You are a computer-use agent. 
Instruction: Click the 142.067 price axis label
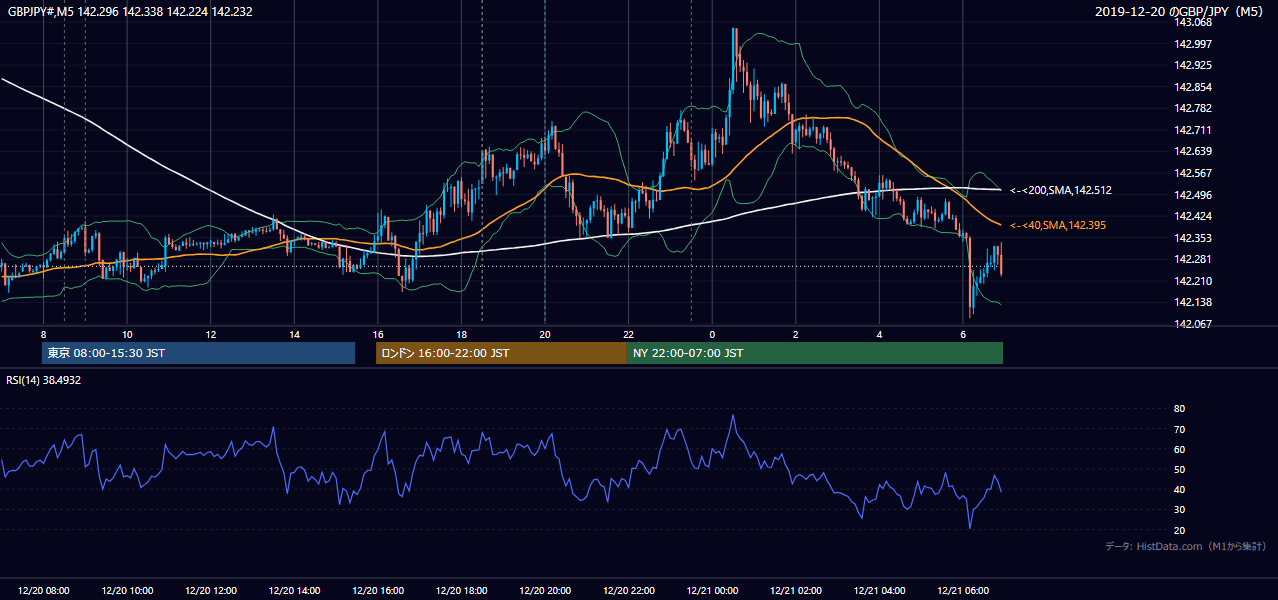coord(1192,324)
